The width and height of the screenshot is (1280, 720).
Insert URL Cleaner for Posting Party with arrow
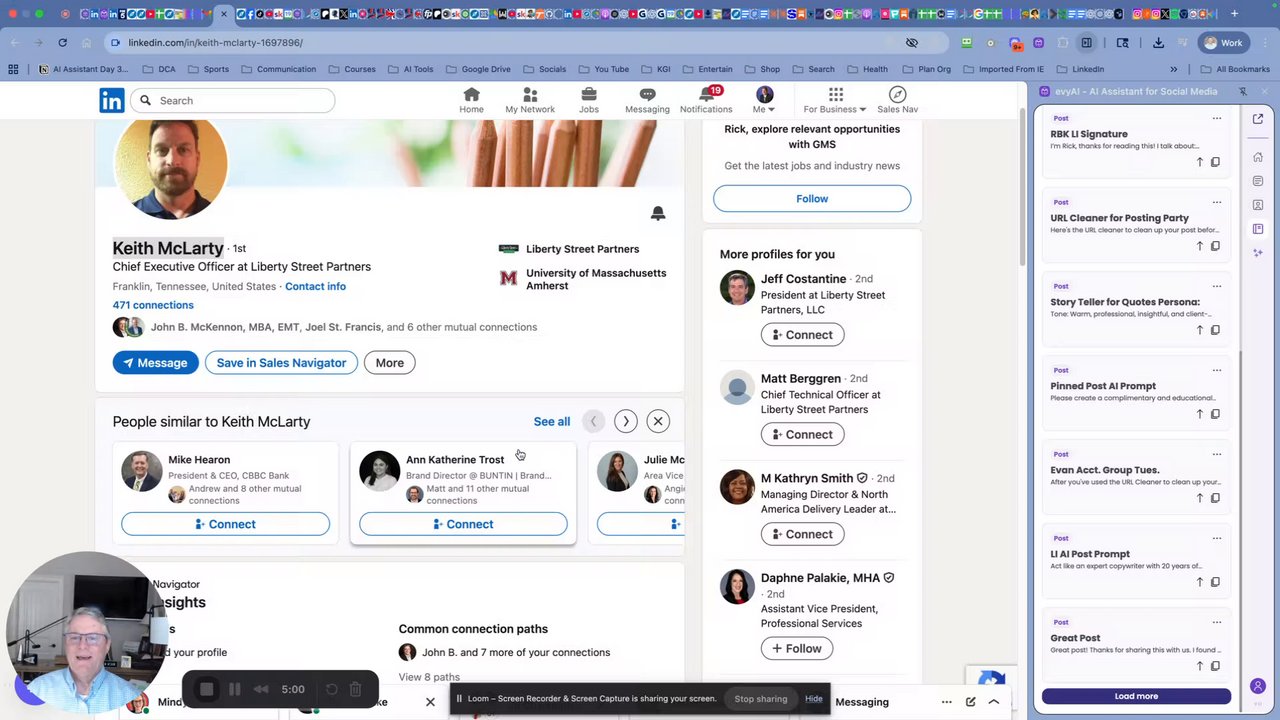pyautogui.click(x=1200, y=246)
